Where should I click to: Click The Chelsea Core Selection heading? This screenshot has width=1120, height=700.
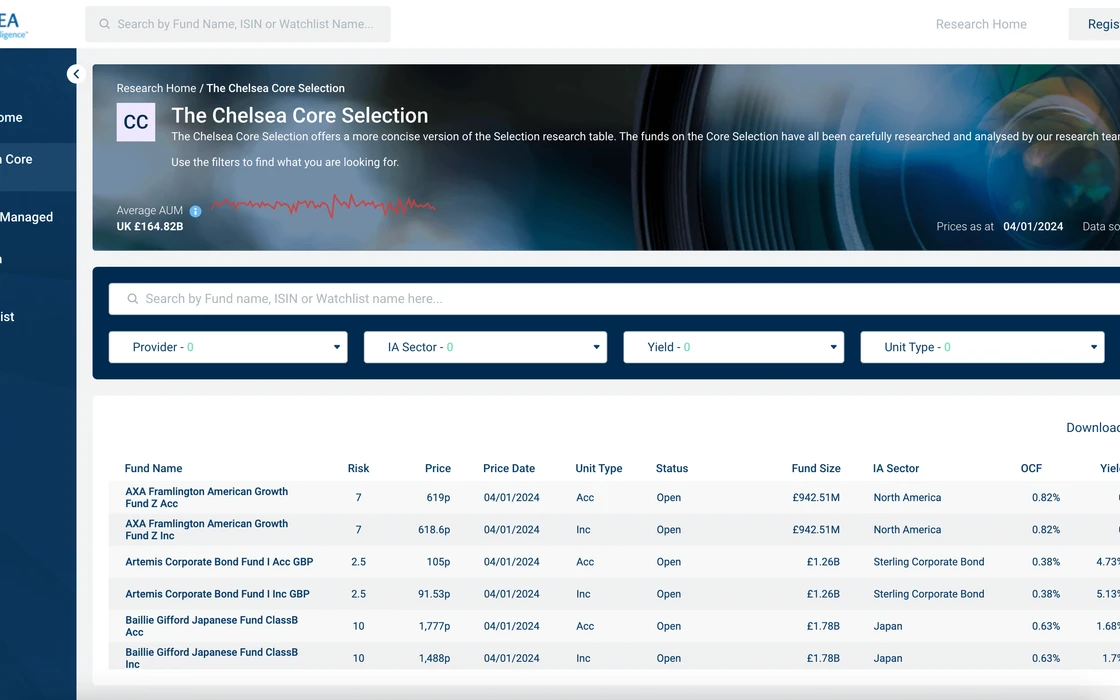[299, 115]
